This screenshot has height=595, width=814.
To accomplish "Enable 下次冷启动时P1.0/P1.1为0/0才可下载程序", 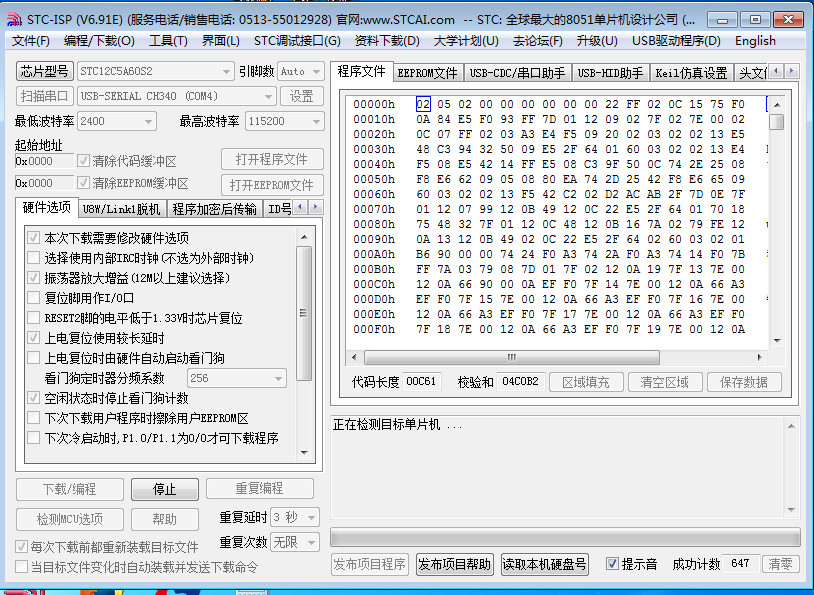I will (x=34, y=438).
